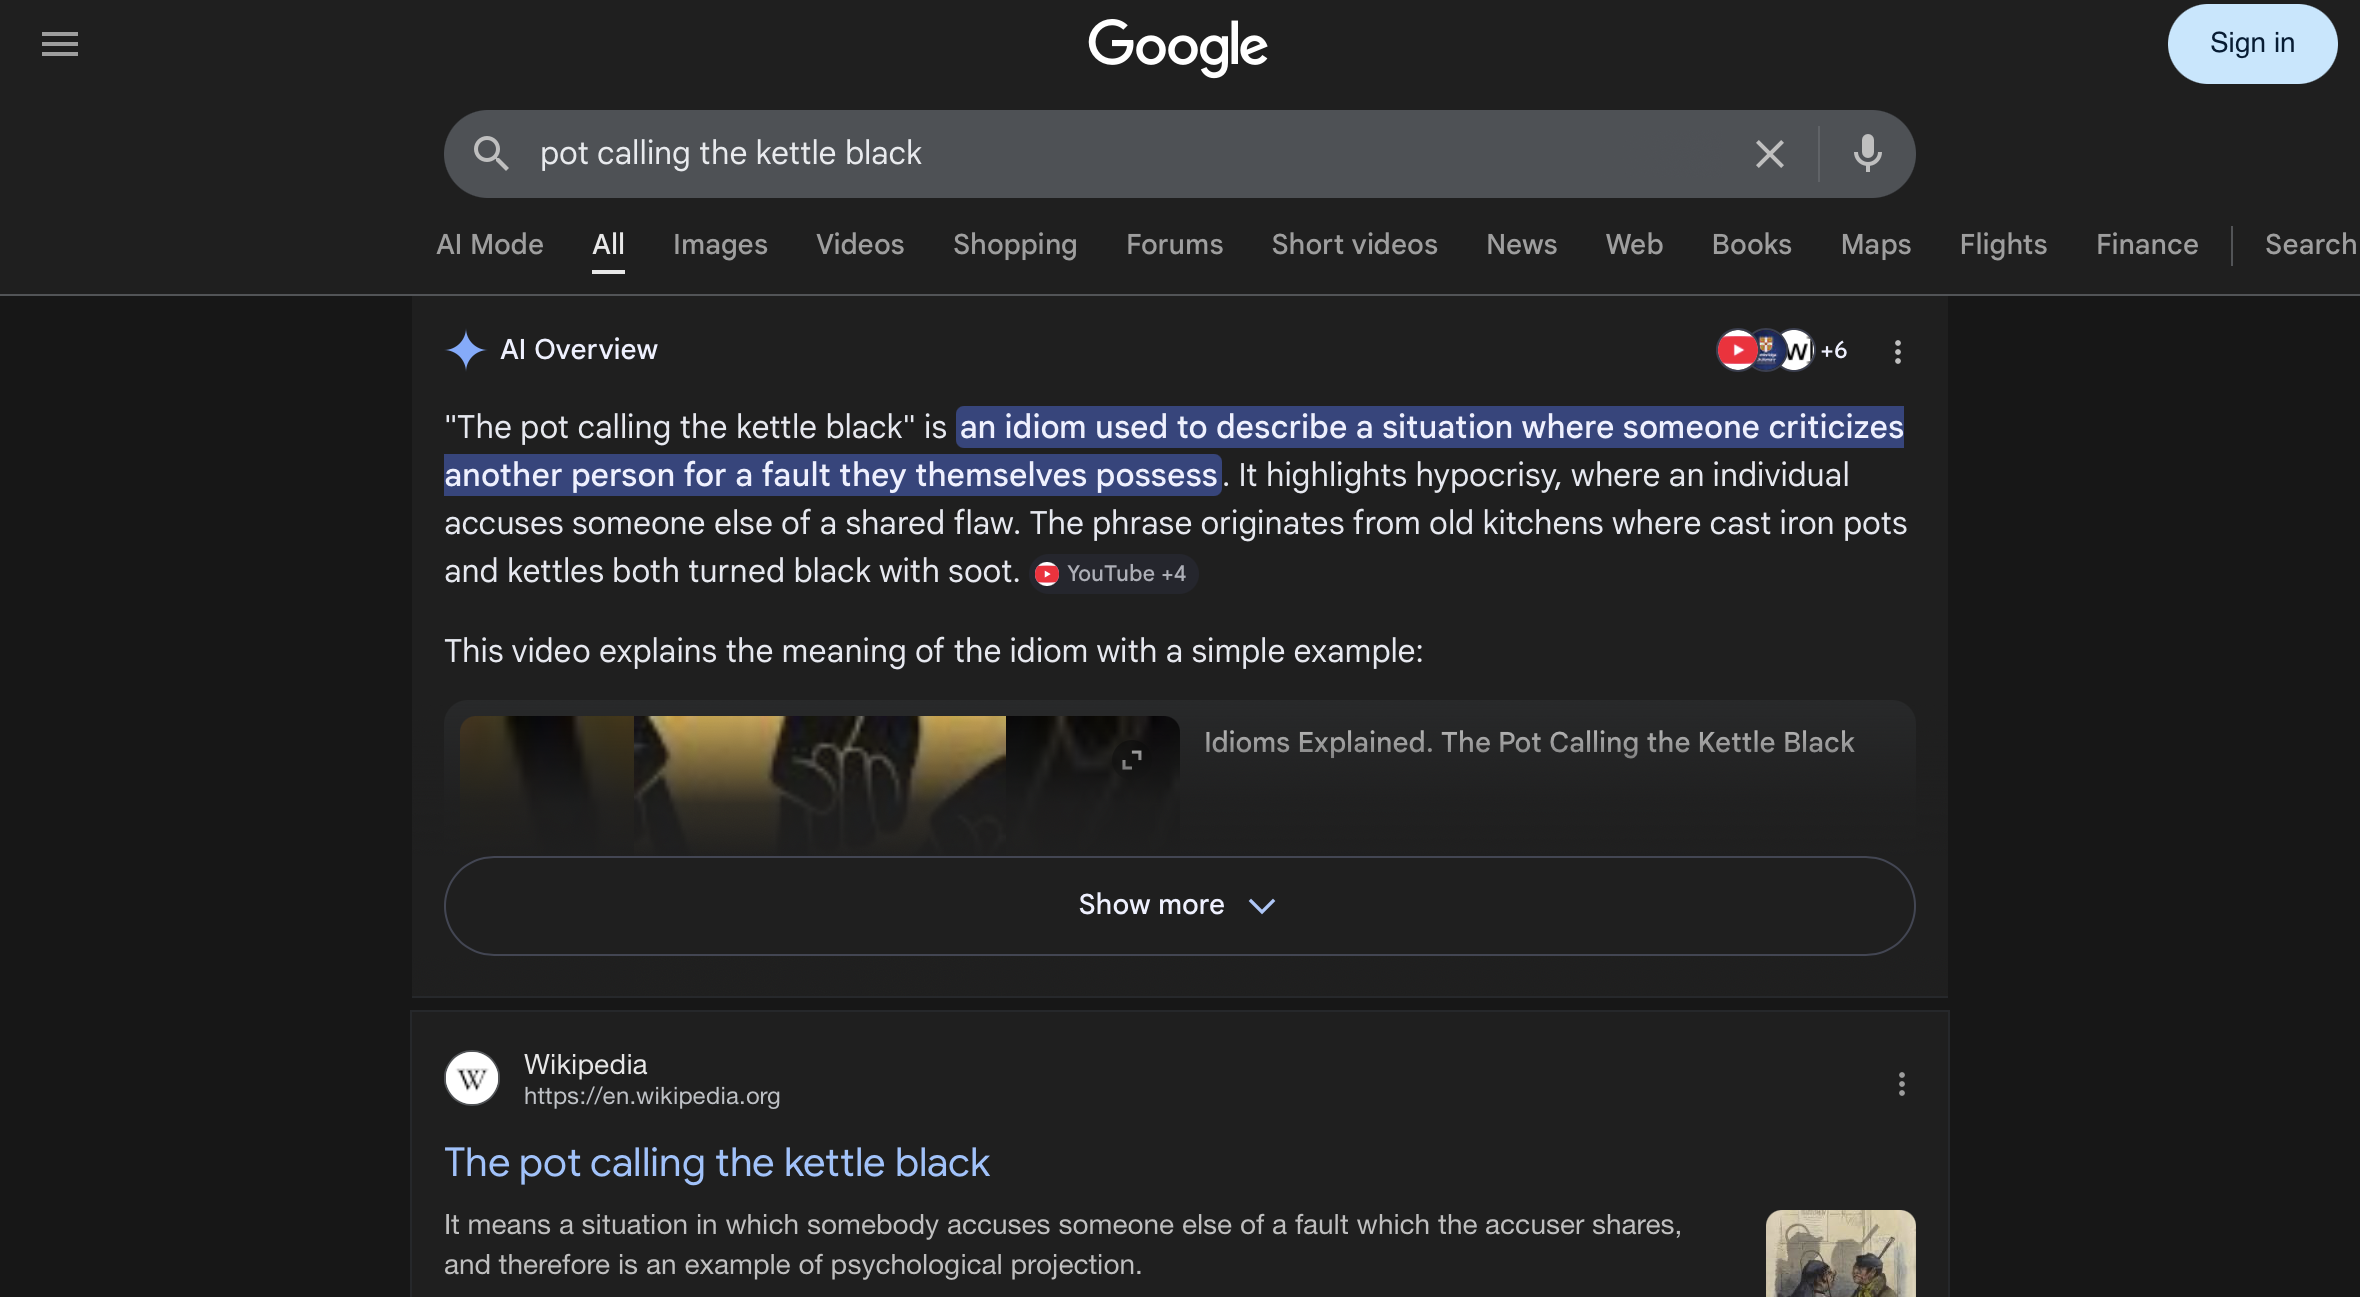The height and width of the screenshot is (1297, 2360).
Task: Expand the video preview fullscreen icon
Action: [x=1131, y=760]
